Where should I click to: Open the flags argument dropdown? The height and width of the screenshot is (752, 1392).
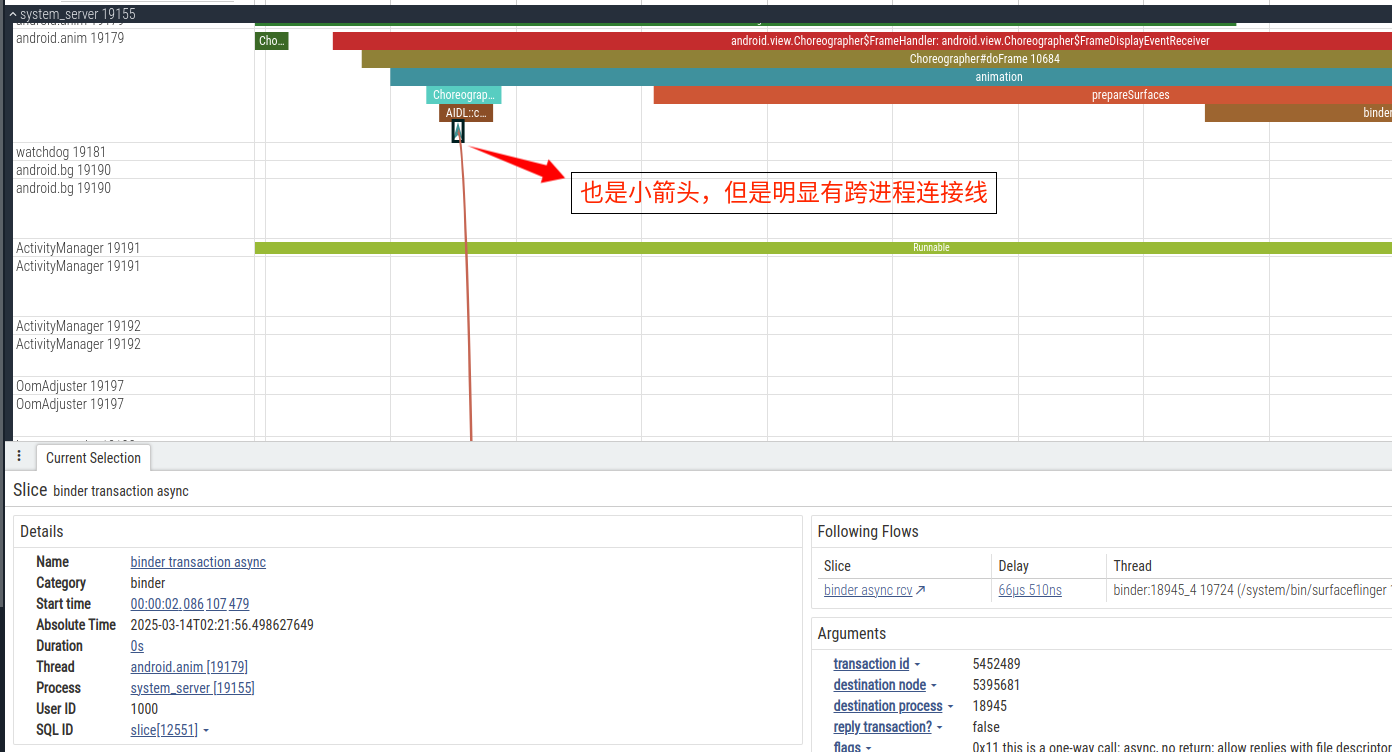pyautogui.click(x=853, y=747)
